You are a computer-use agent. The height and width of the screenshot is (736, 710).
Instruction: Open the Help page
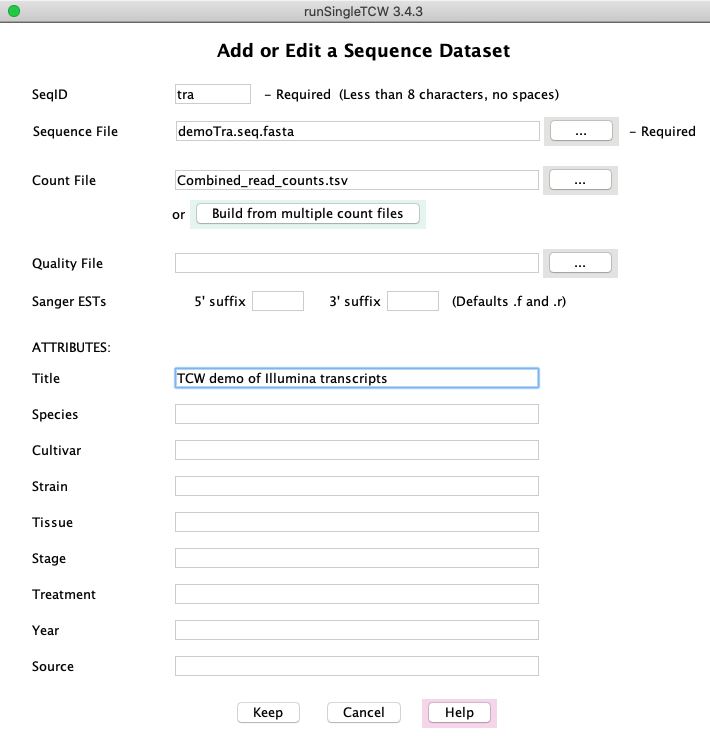point(459,712)
